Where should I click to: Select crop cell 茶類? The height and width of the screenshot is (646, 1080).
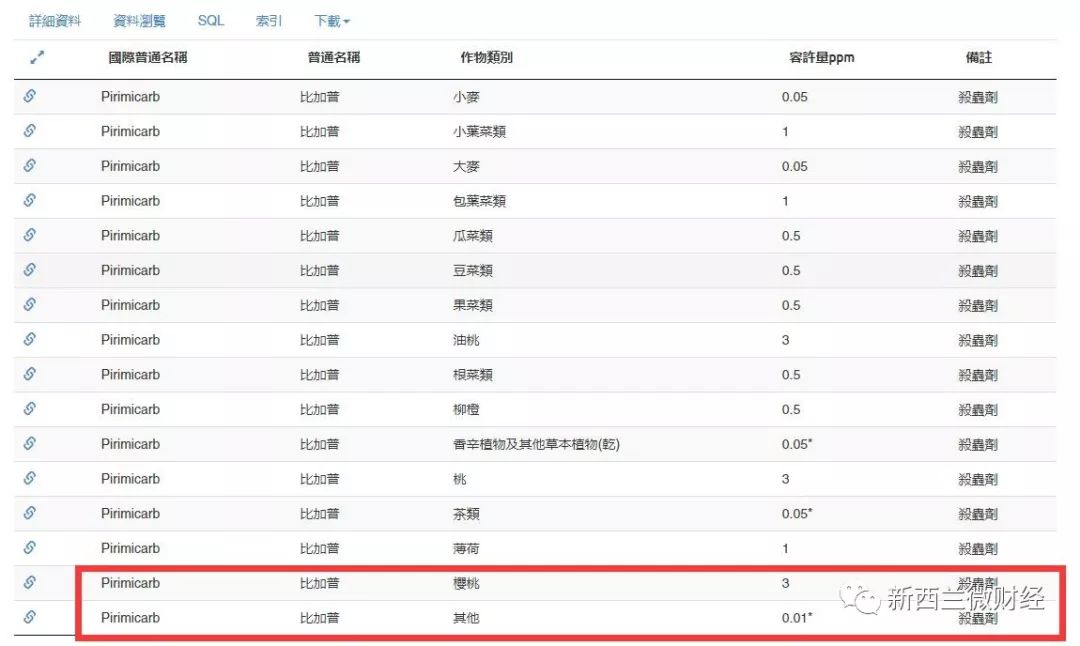[x=466, y=514]
